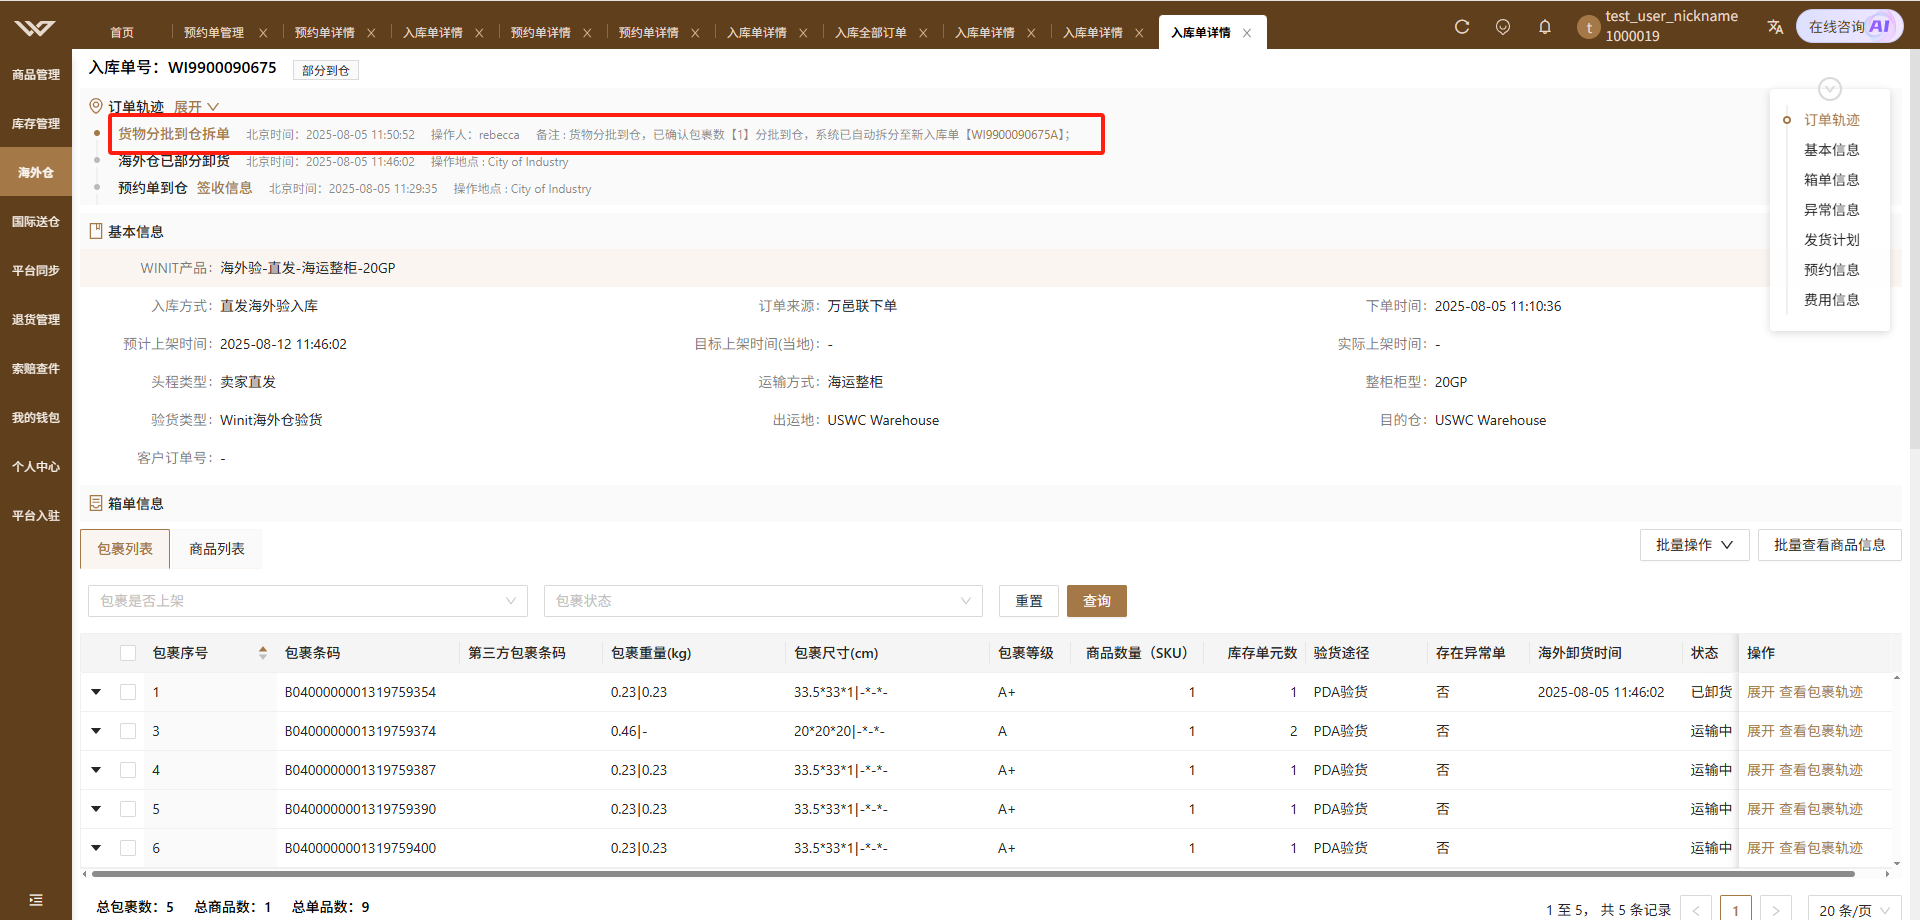Close the active 入库单详情 tab

point(1247,33)
